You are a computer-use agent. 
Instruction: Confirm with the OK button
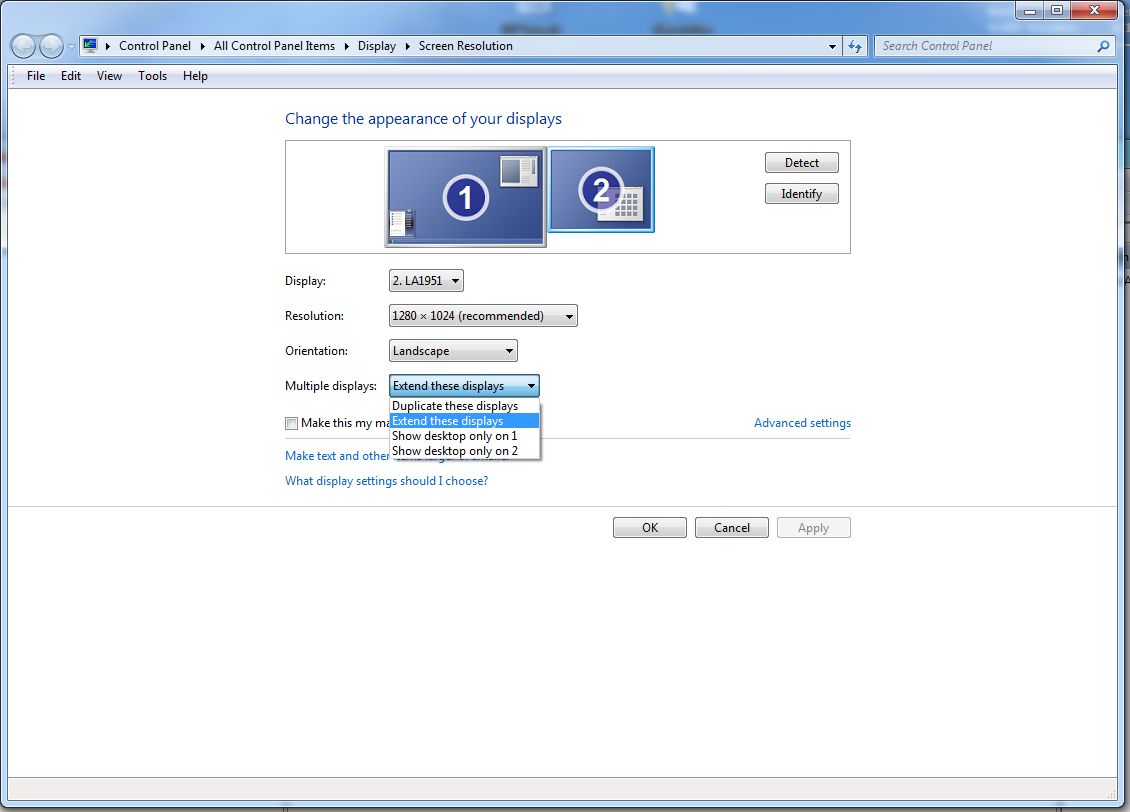click(x=649, y=527)
